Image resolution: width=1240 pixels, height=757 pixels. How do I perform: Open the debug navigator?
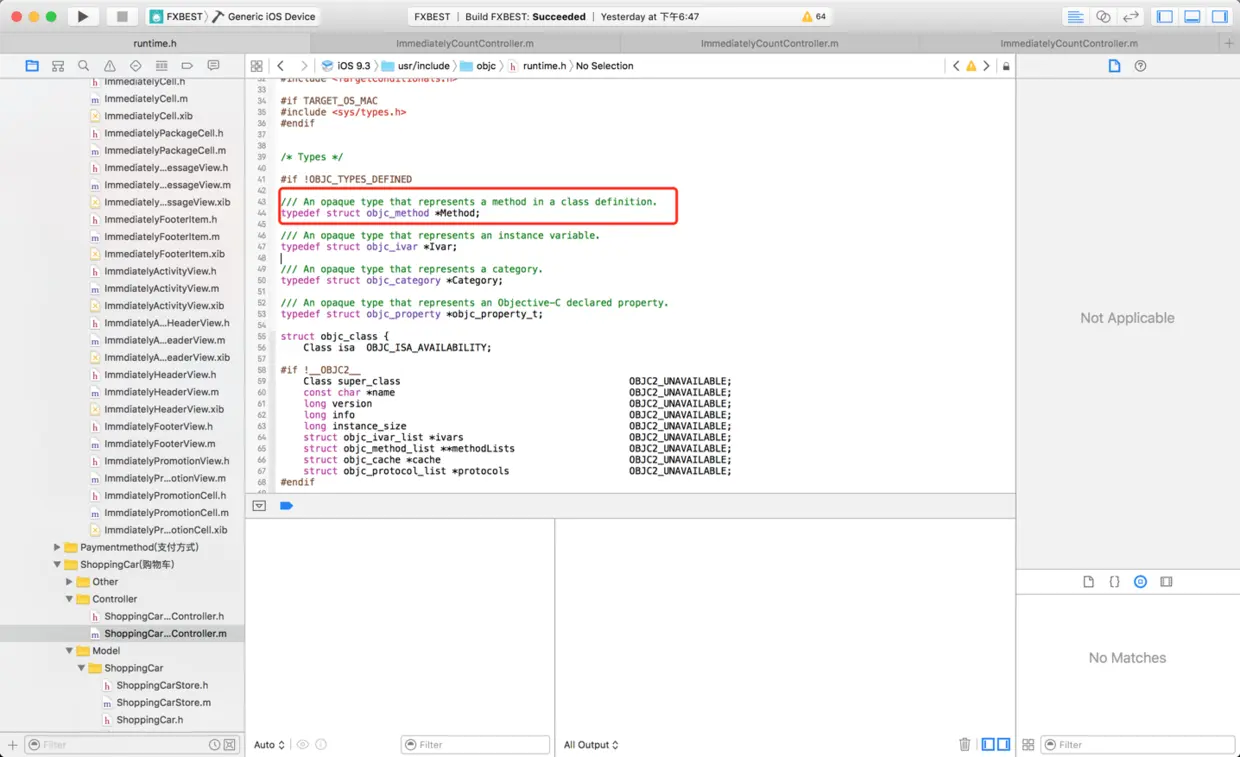[161, 65]
